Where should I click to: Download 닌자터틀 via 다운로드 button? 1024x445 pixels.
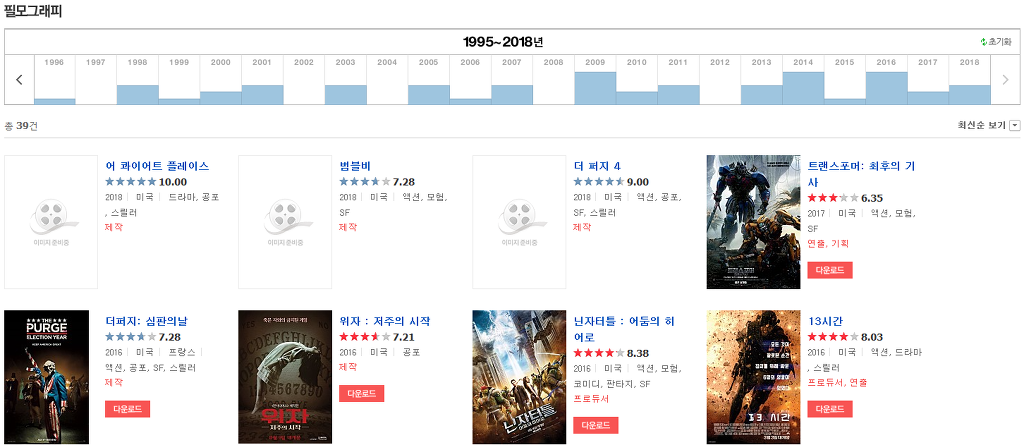coord(596,425)
